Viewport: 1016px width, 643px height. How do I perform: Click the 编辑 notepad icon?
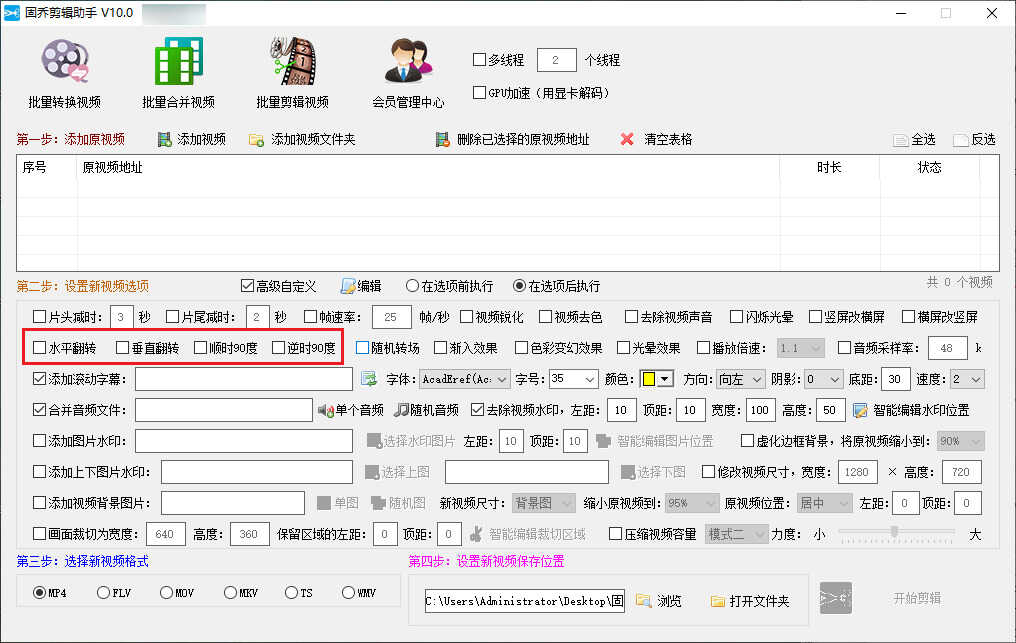[348, 286]
